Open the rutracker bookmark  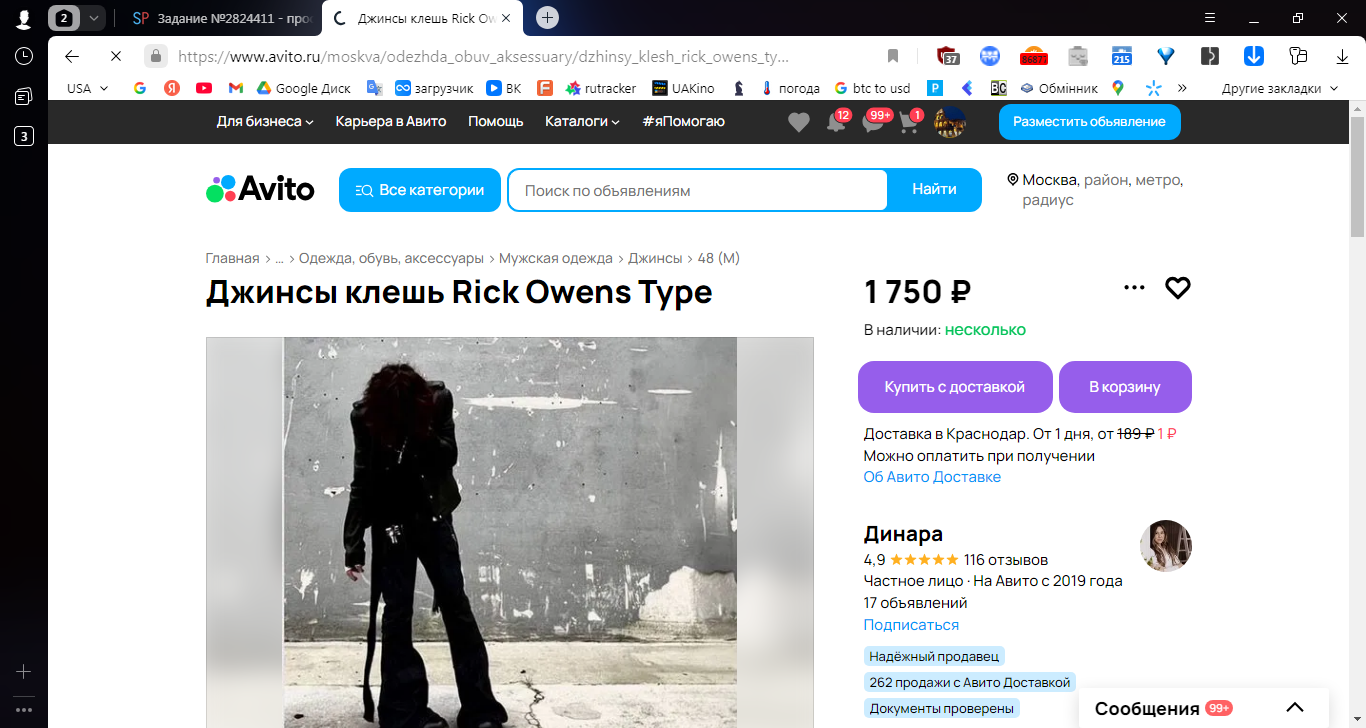tap(600, 88)
